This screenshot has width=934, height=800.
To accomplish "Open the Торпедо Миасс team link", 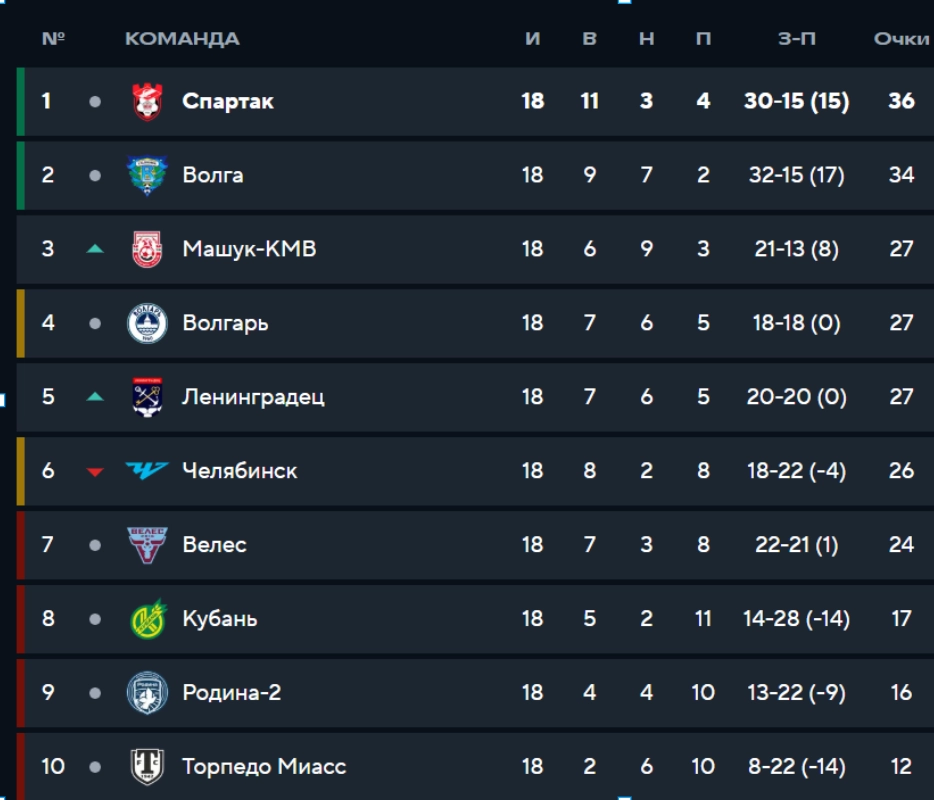I will point(264,767).
